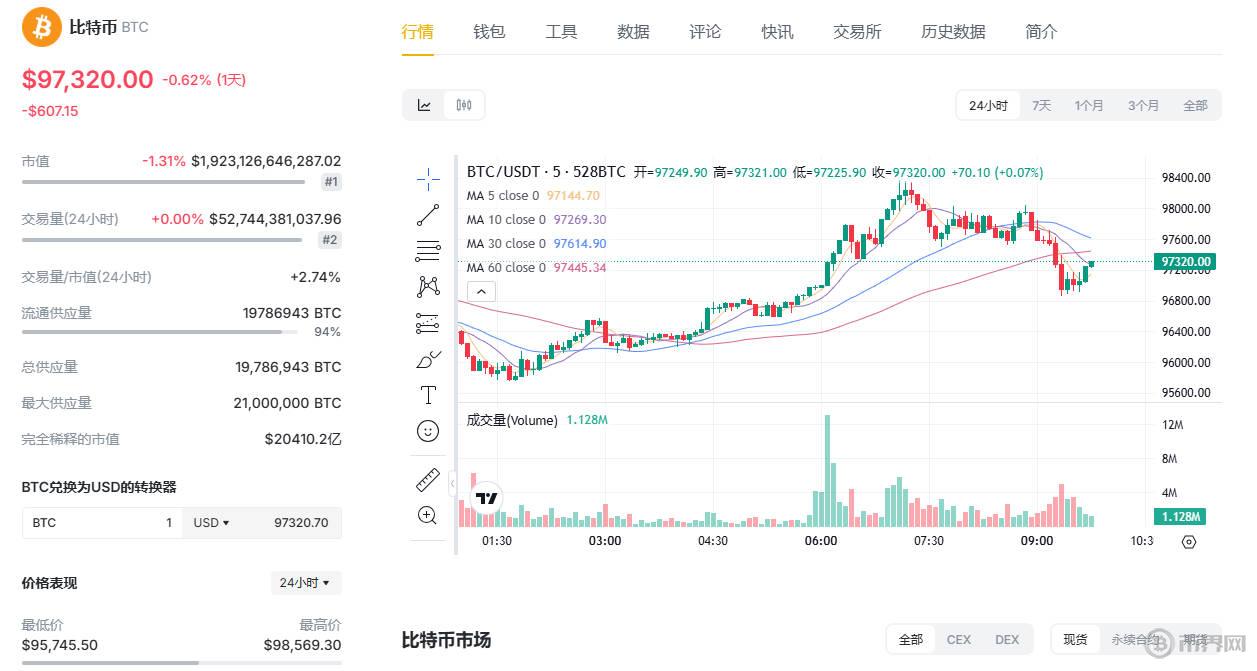Select the measure ruler tool
Viewport: 1257px width, 671px height.
pyautogui.click(x=428, y=479)
